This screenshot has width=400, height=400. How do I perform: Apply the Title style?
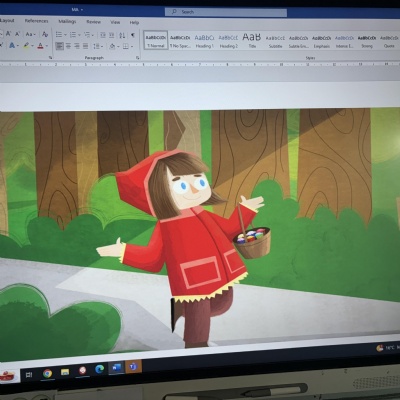pos(252,41)
